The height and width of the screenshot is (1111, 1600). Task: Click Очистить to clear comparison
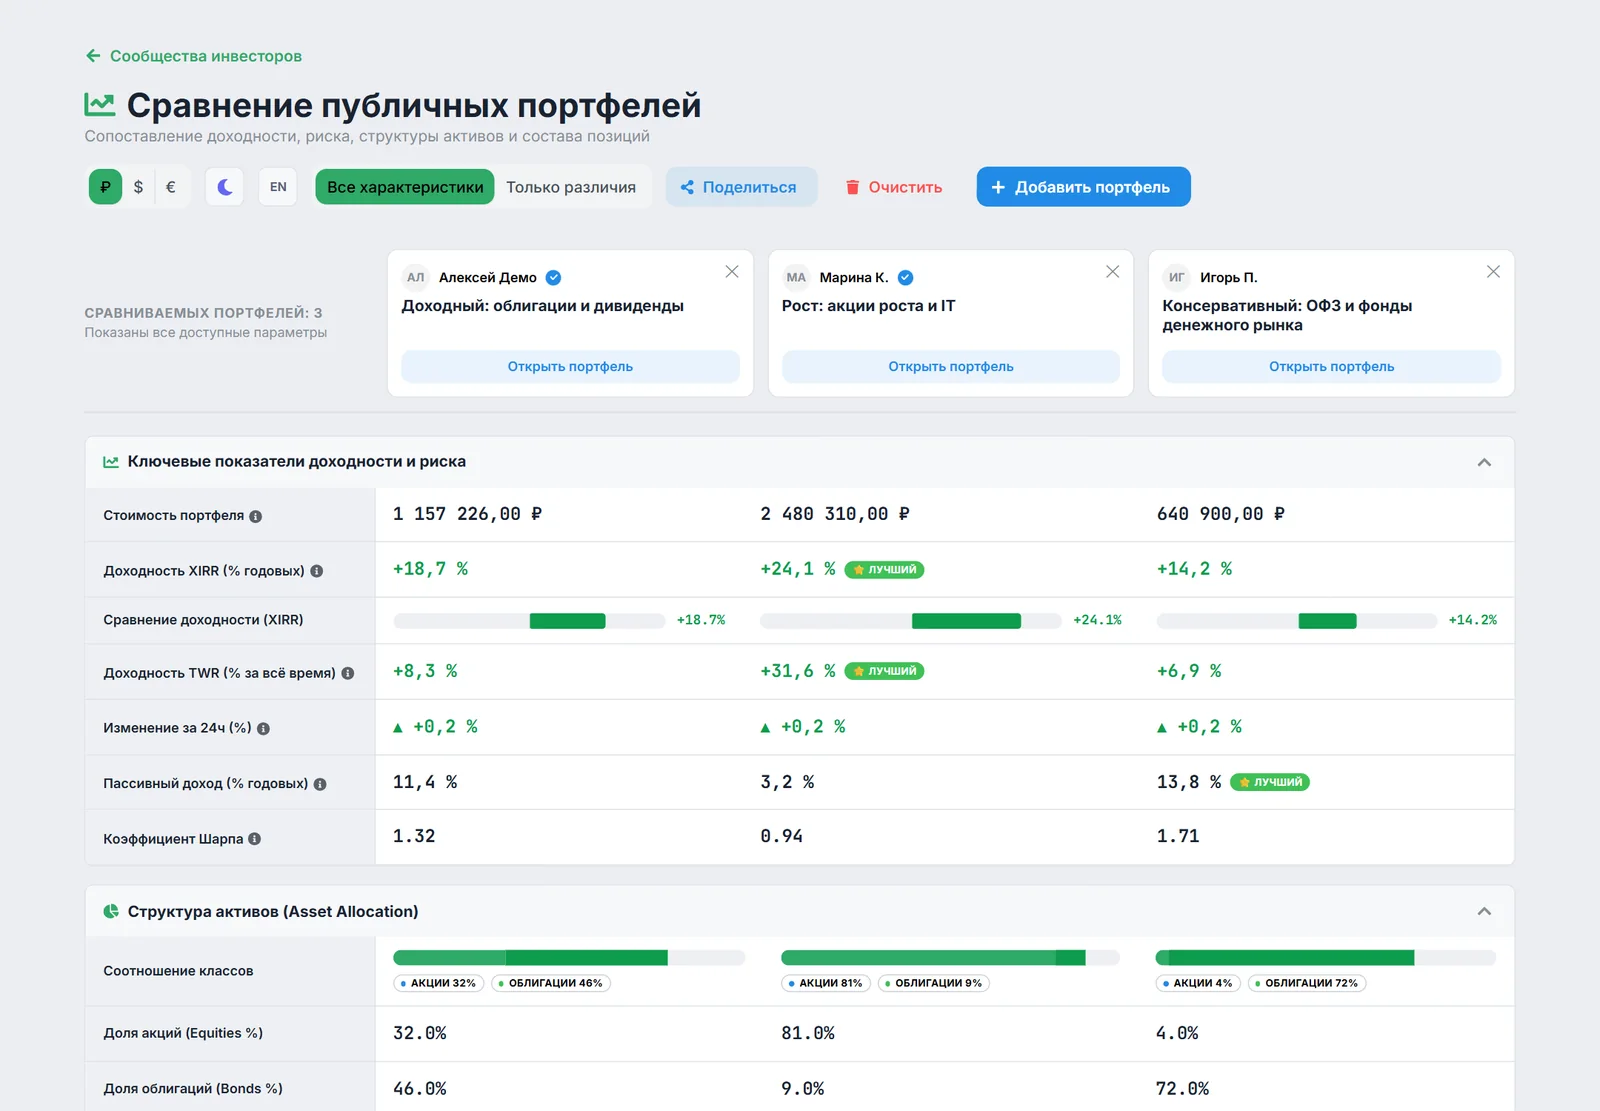(895, 187)
